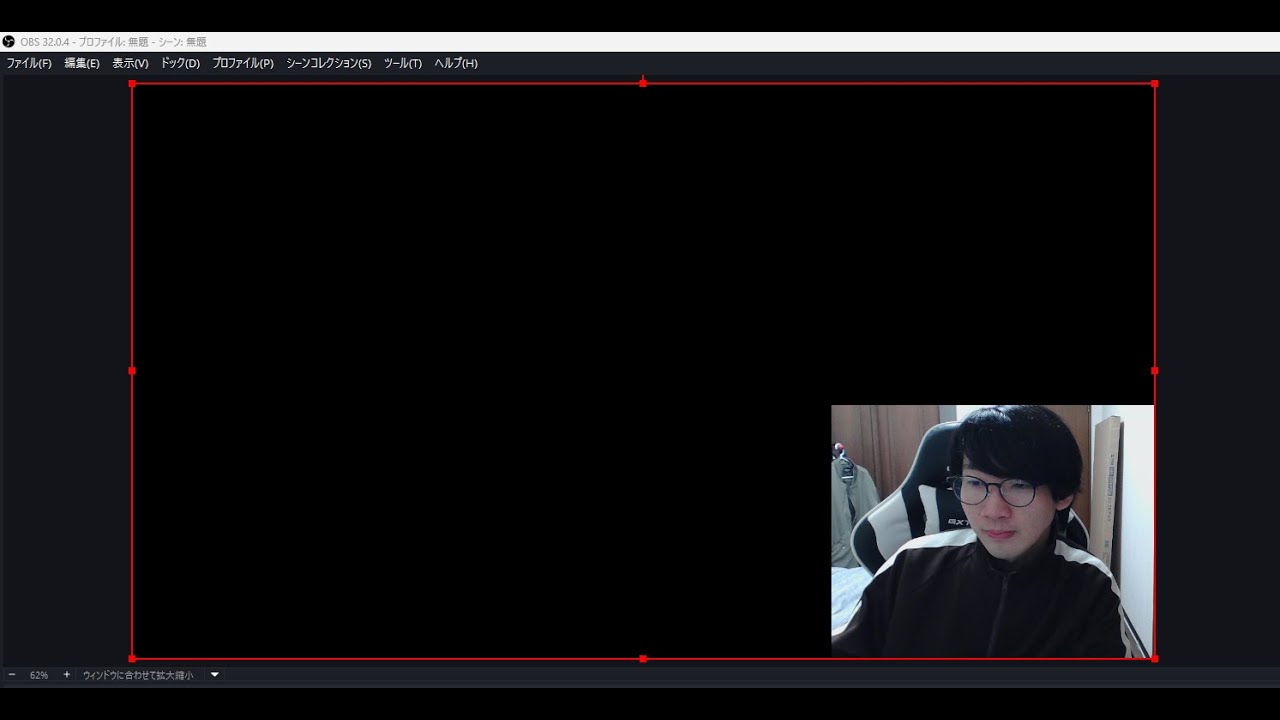Open the ヘルプ(H) menu
Image resolution: width=1280 pixels, height=720 pixels.
[456, 63]
